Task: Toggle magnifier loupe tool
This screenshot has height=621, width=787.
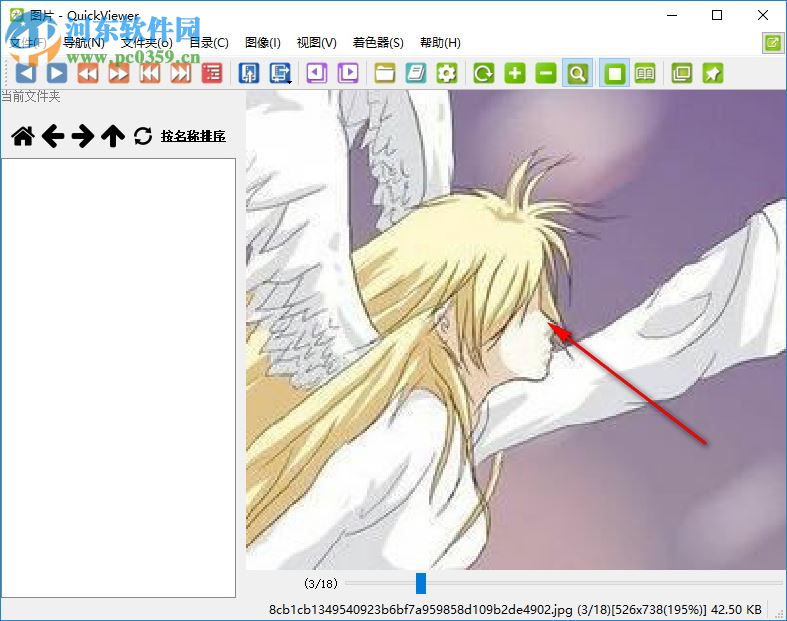Action: tap(577, 73)
